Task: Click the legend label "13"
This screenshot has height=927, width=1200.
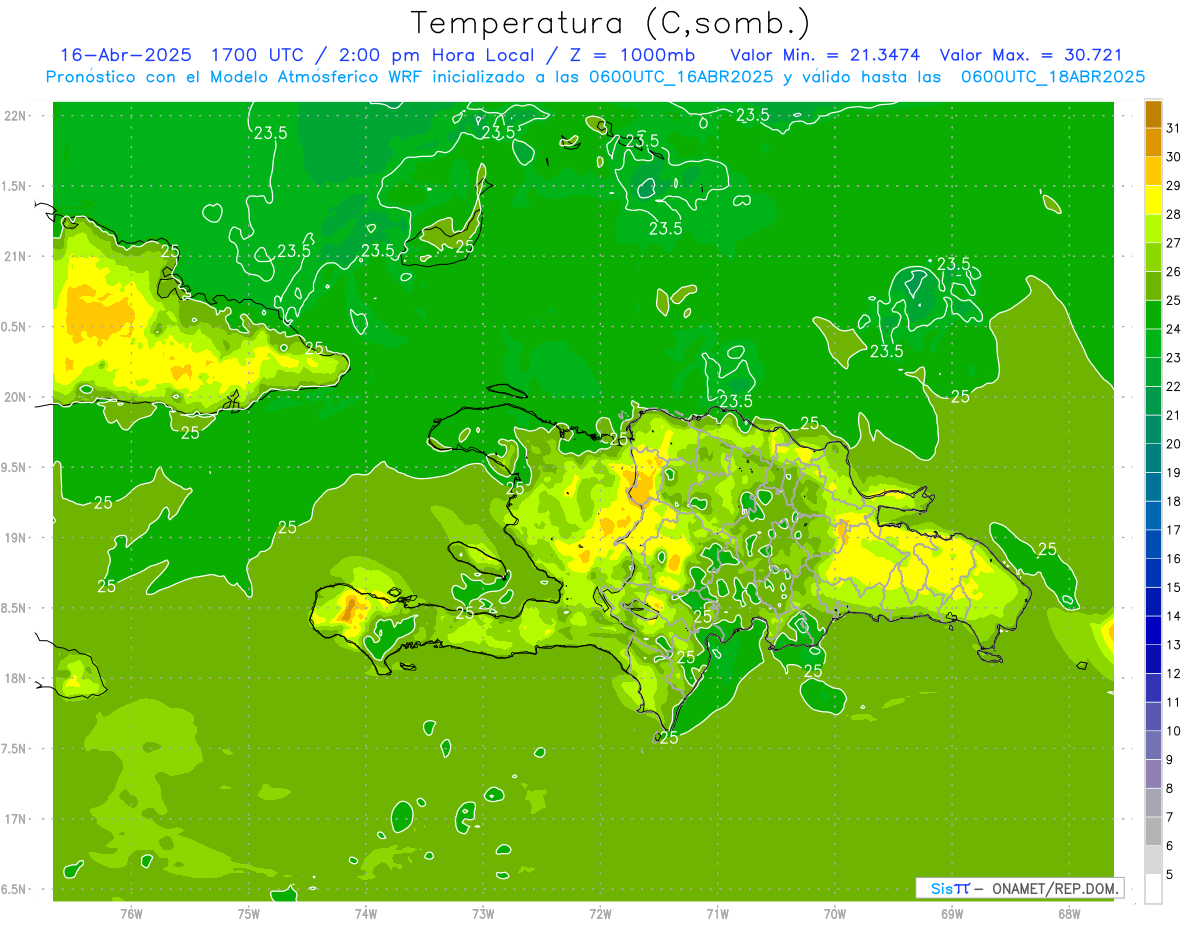Action: tap(1174, 645)
